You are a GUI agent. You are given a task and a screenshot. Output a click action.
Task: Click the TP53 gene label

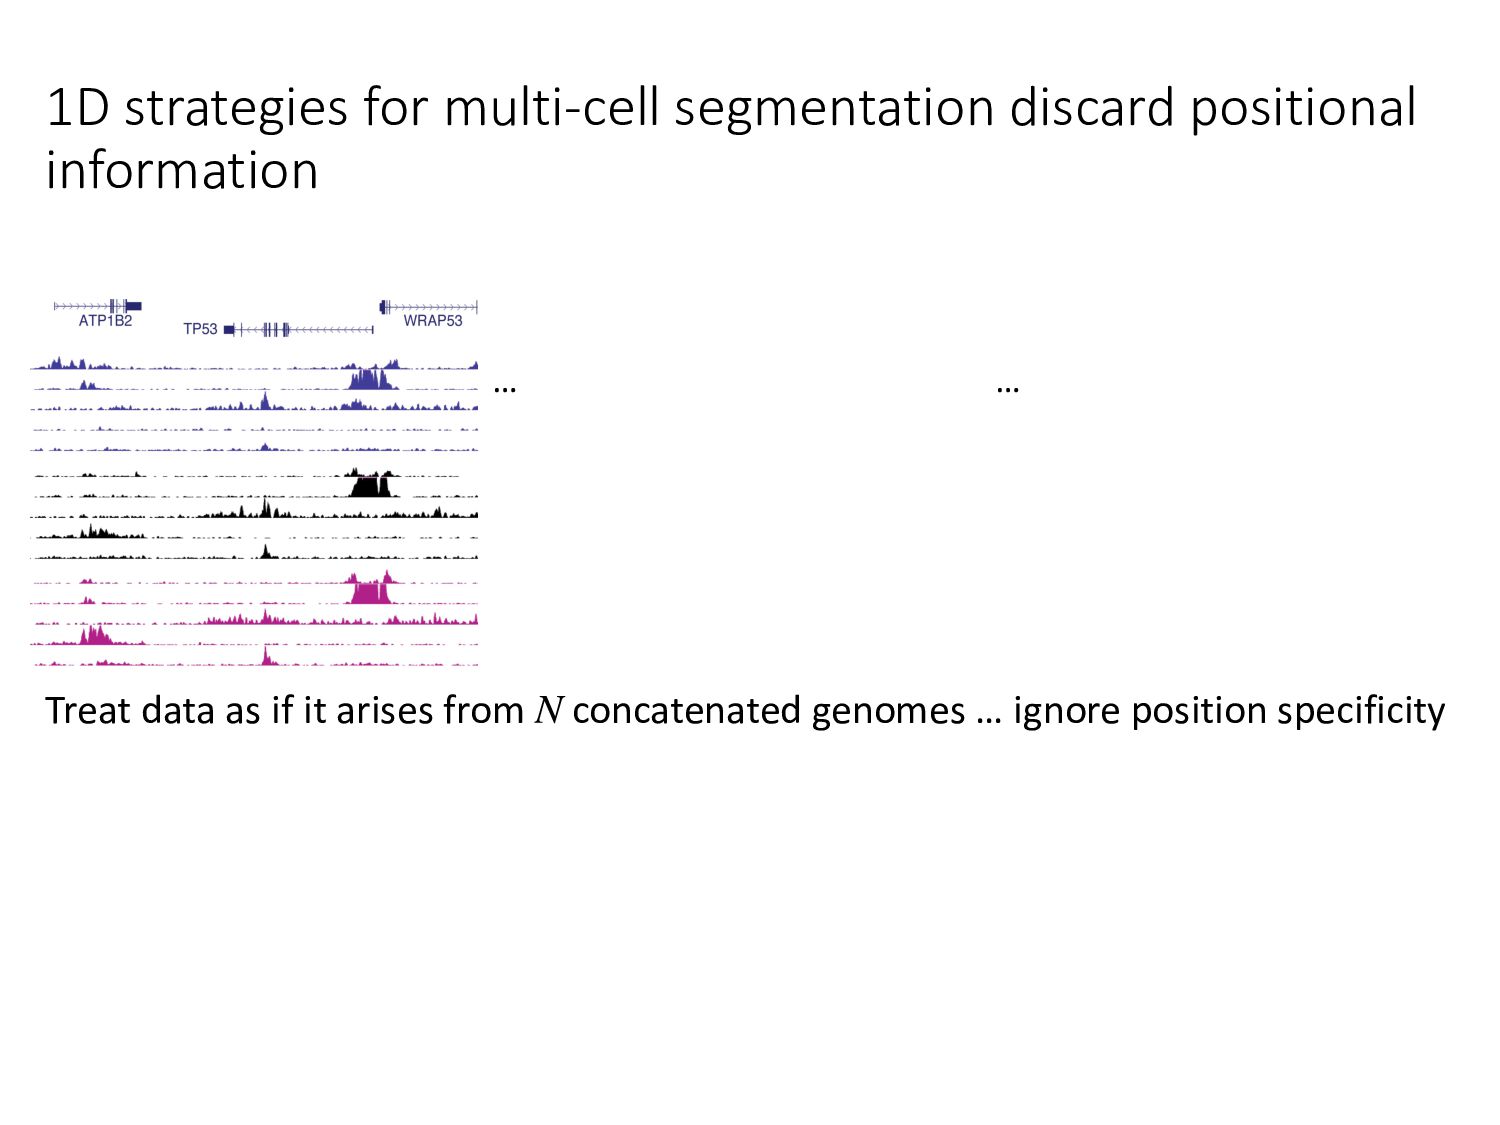(200, 329)
